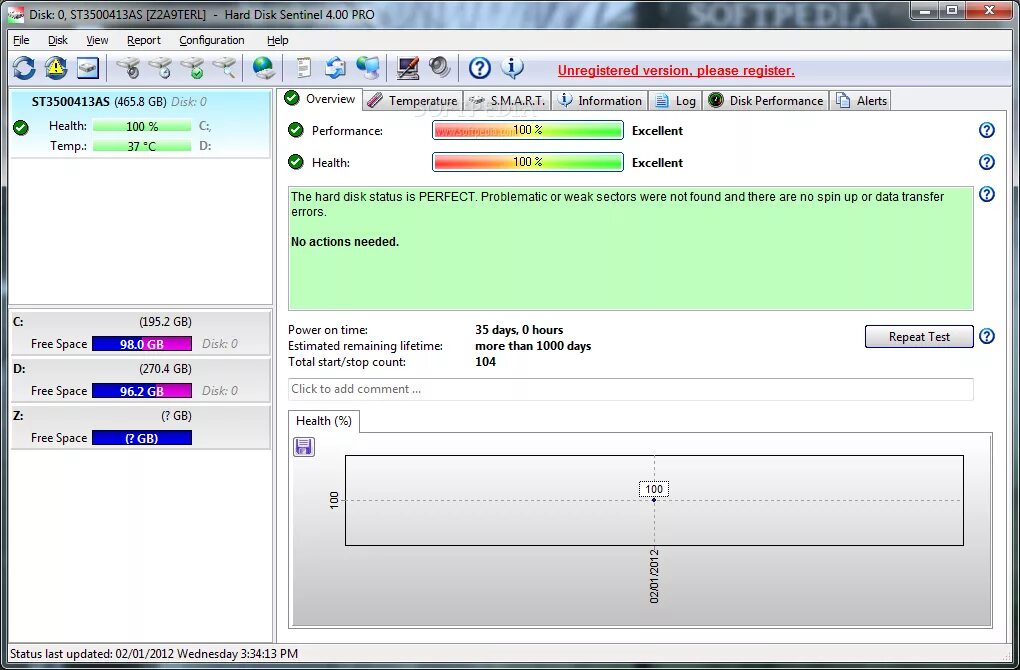Screen dimensions: 1020x670
Task: Open the Disk menu
Action: coord(57,40)
